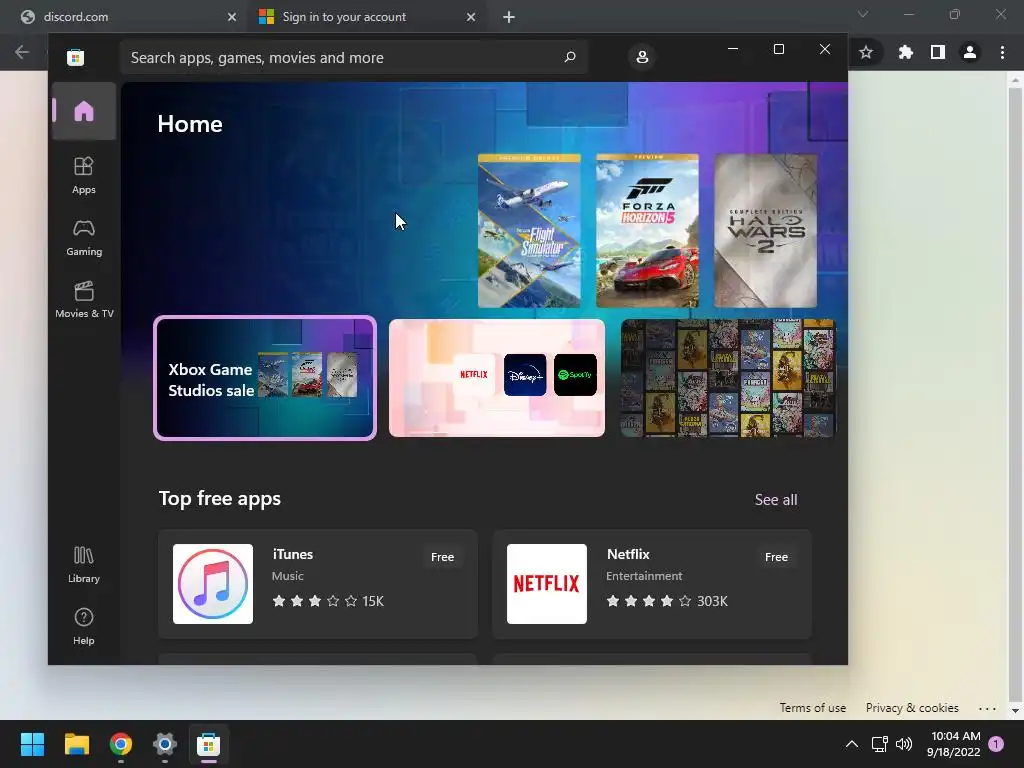Open volume speaker tray icon

coord(904,744)
